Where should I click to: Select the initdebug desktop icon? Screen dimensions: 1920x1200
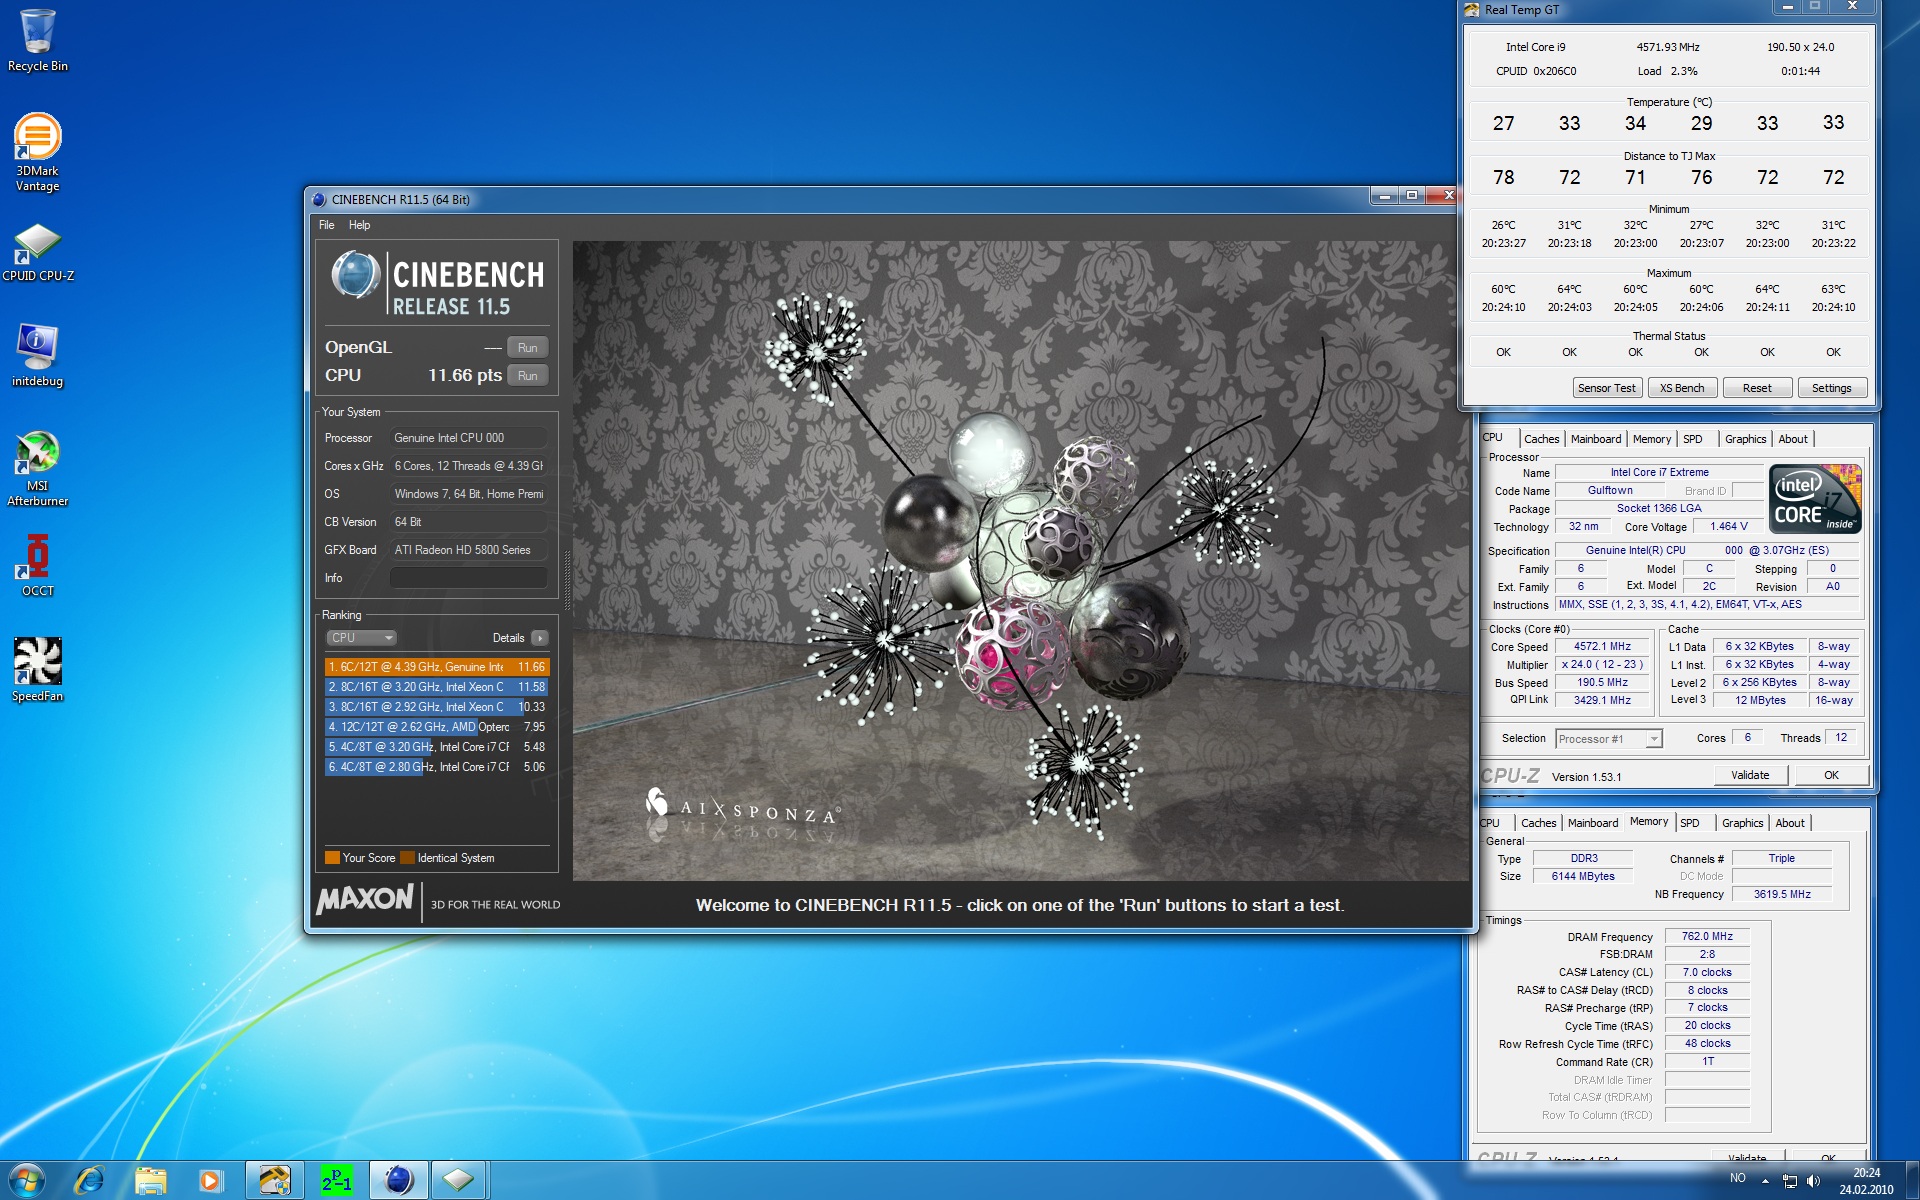[x=37, y=355]
